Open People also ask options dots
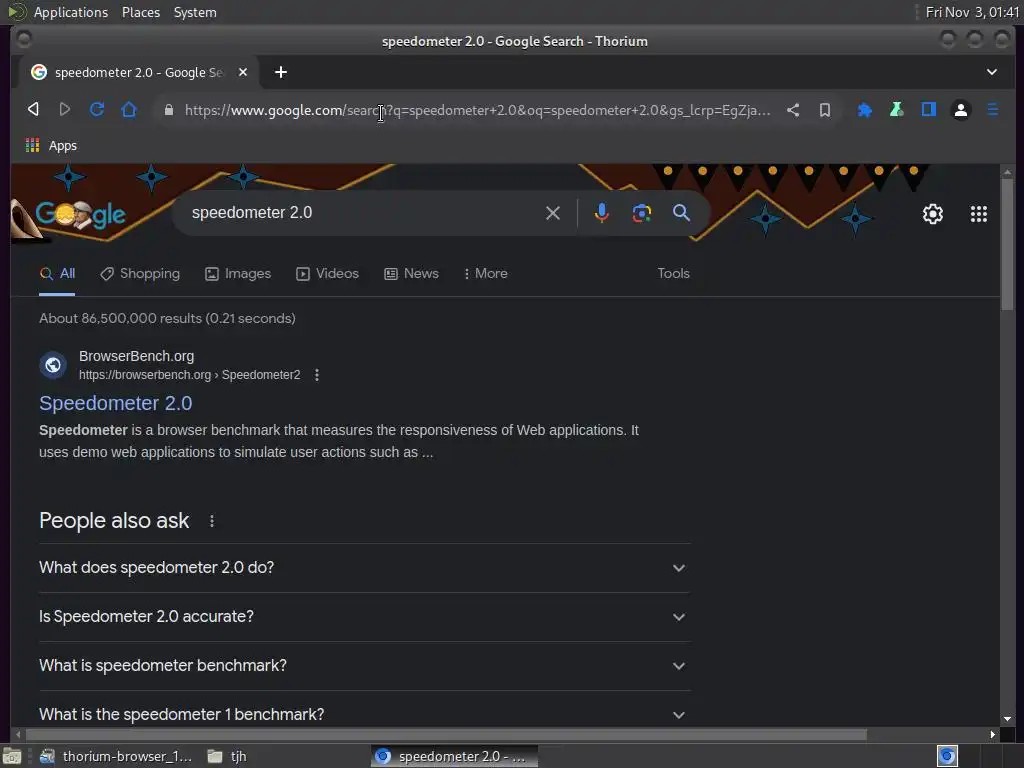This screenshot has width=1024, height=768. click(x=212, y=520)
